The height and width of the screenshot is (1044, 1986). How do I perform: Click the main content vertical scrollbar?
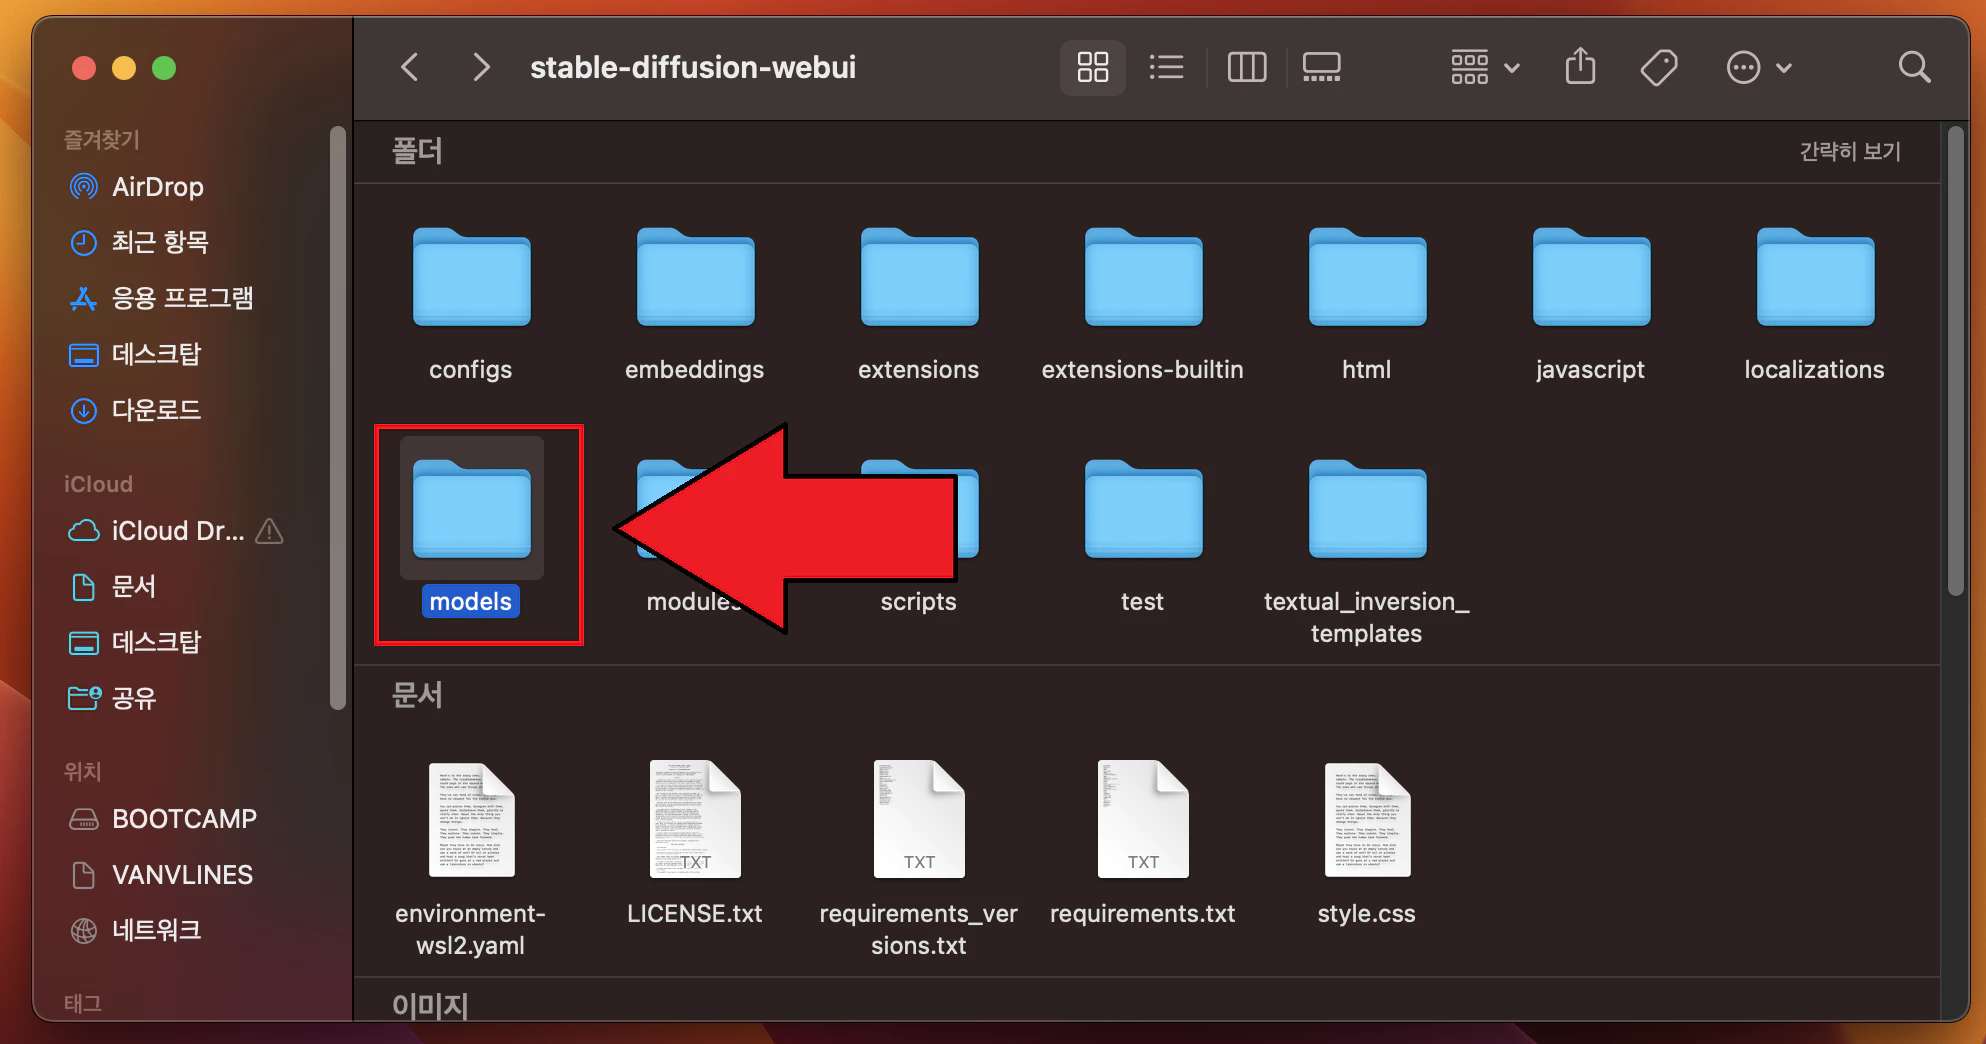[x=1956, y=362]
